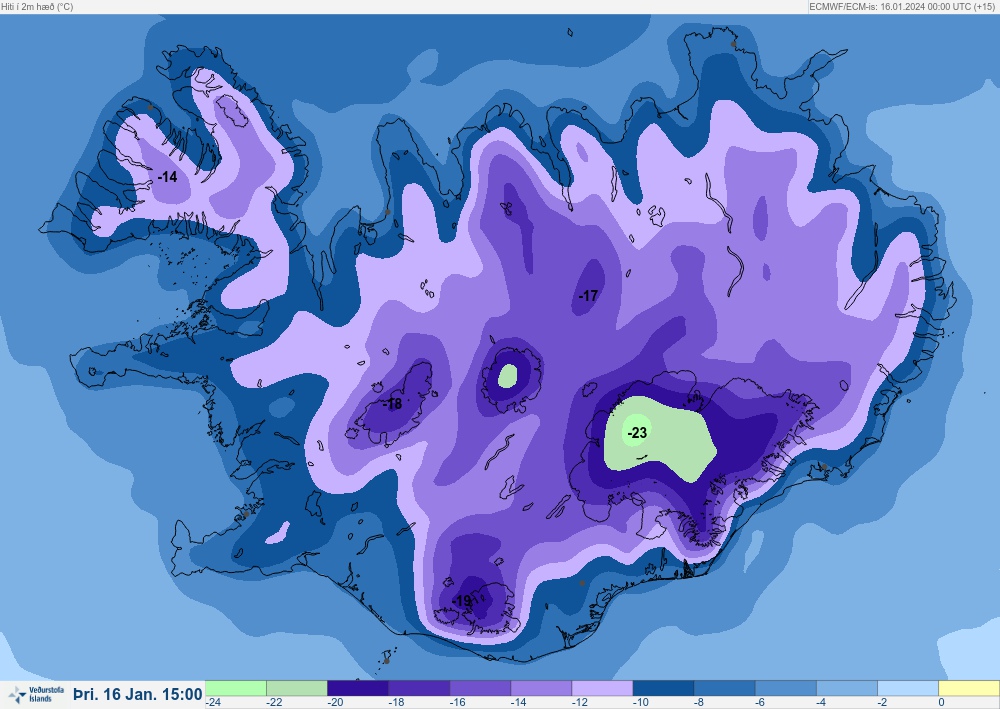Select the -14 lavender legend swatch
The width and height of the screenshot is (1000, 709).
point(541,688)
